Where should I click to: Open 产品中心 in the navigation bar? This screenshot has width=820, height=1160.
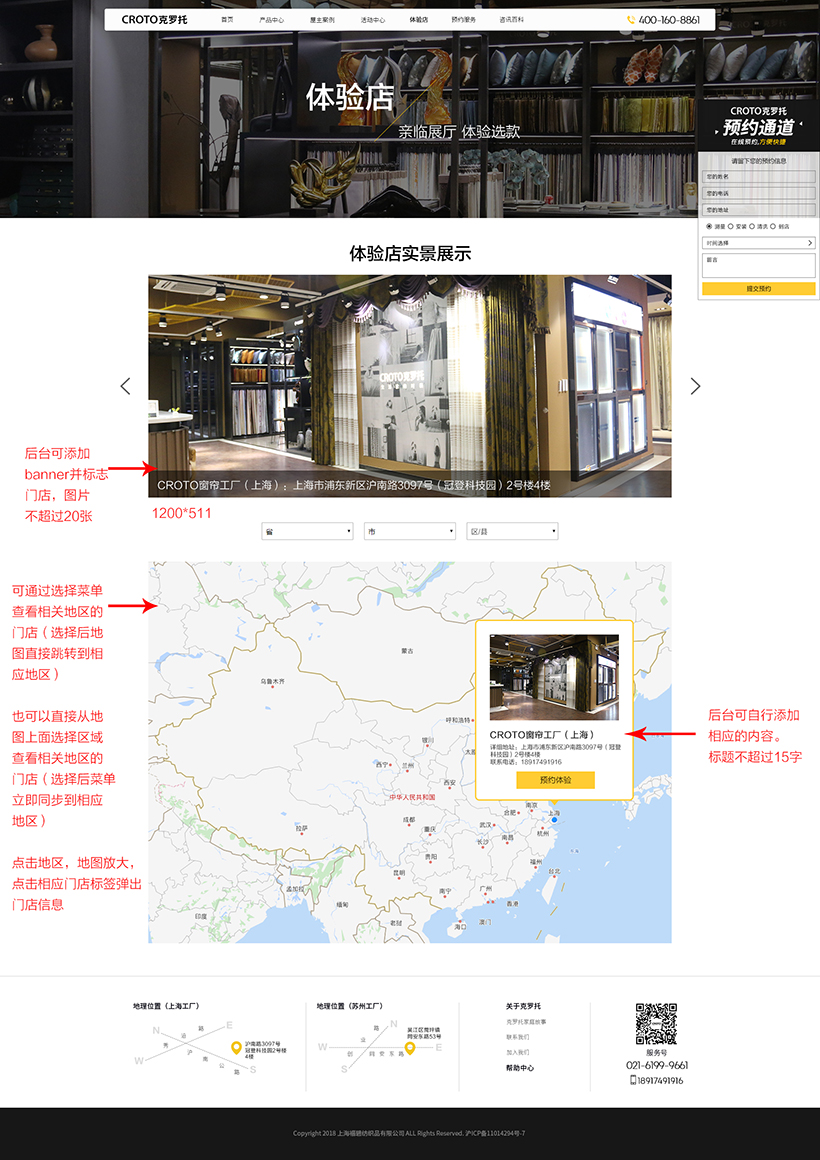click(x=272, y=20)
